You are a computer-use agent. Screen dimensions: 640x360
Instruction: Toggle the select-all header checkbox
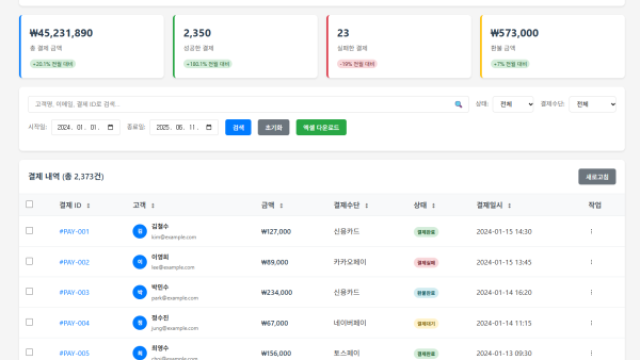(29, 204)
